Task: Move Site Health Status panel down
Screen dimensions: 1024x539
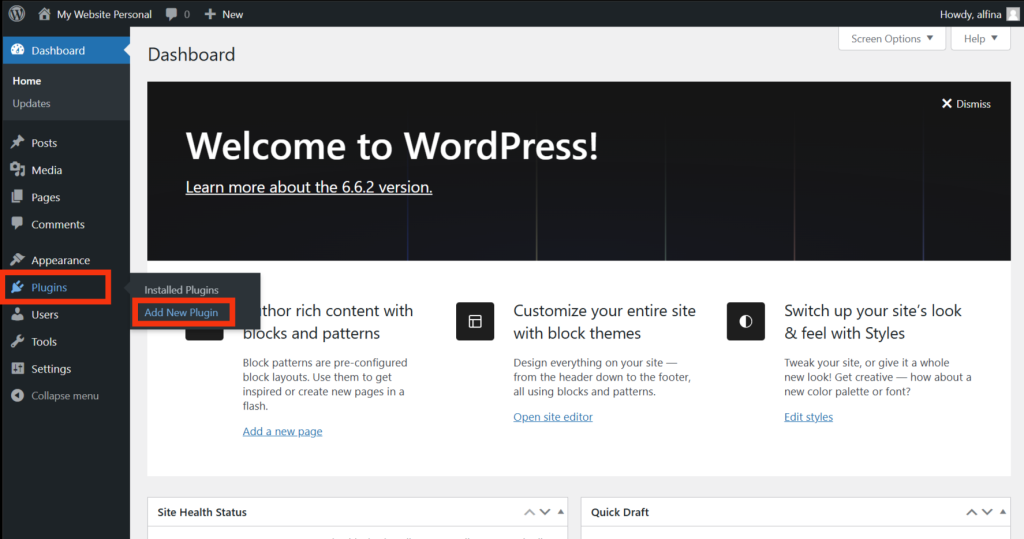Action: click(x=544, y=512)
